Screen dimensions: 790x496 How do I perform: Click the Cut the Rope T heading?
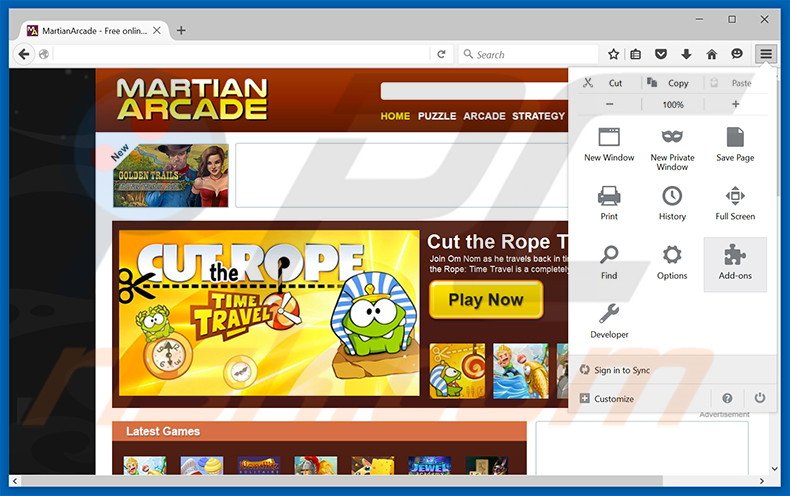497,242
